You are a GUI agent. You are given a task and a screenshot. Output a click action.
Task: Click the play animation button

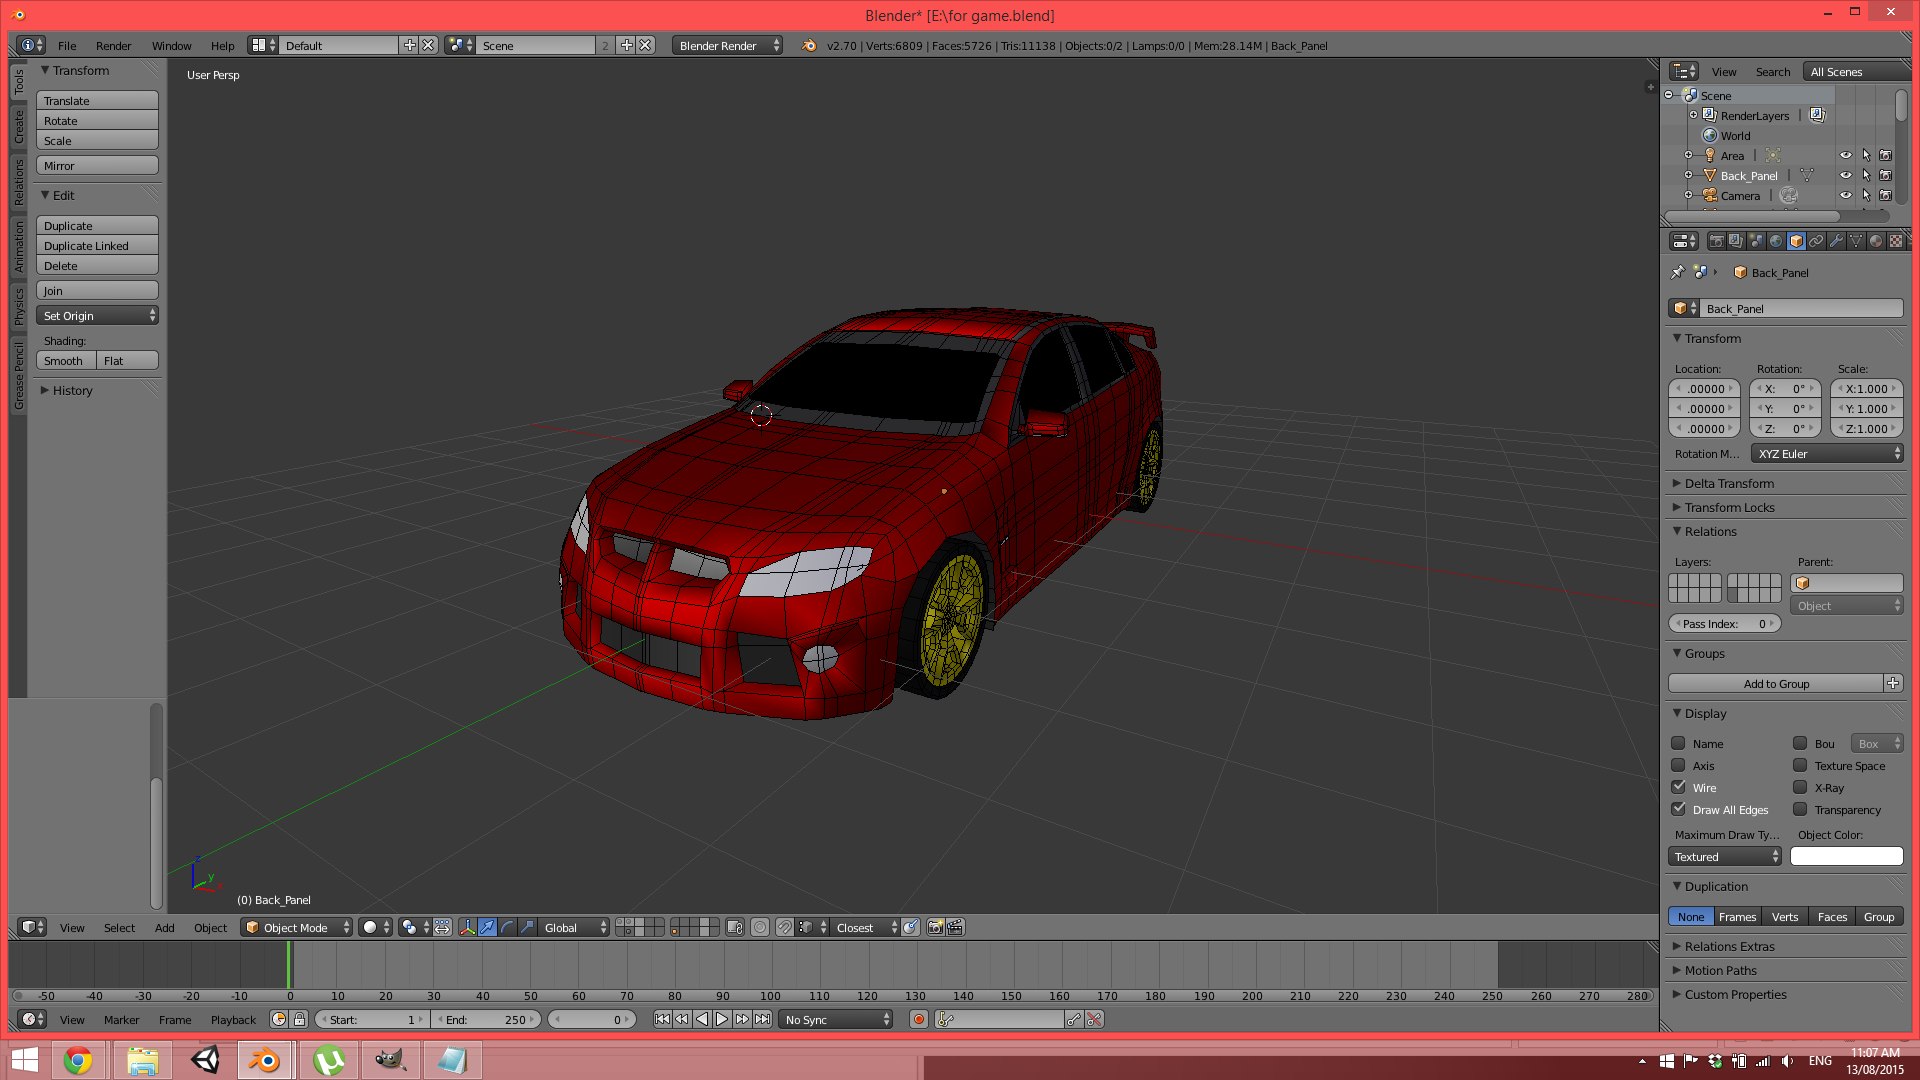[x=722, y=1019]
